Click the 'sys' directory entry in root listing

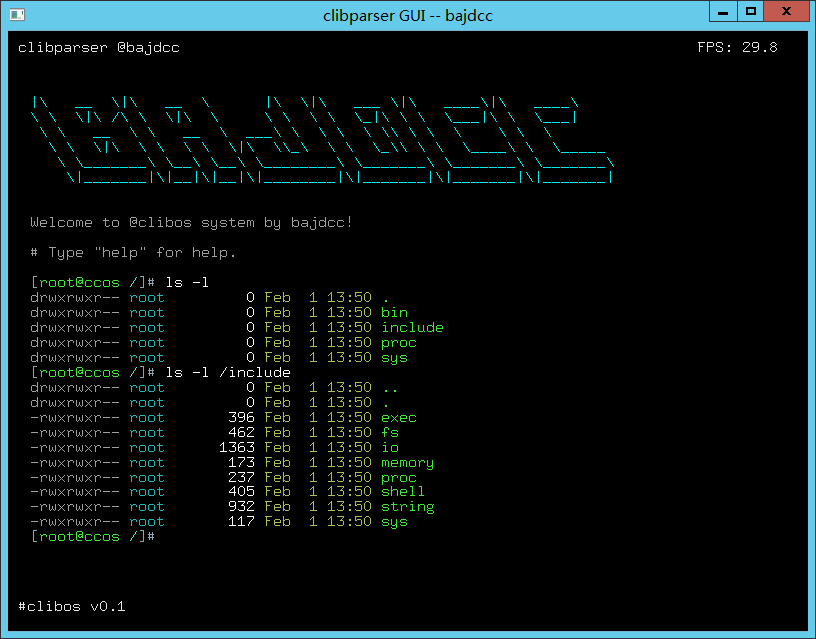click(x=394, y=358)
